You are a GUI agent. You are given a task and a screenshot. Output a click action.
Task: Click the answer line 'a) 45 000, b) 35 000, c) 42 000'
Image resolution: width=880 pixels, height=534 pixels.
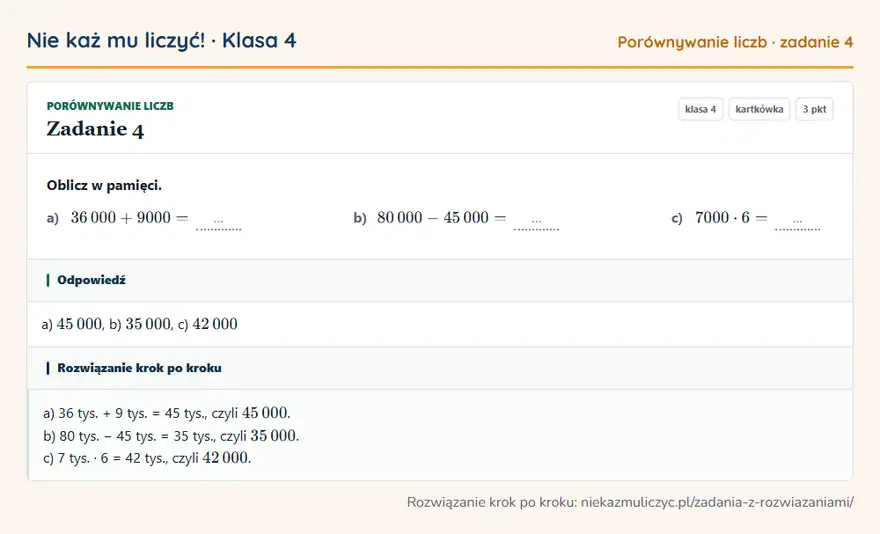pyautogui.click(x=140, y=324)
